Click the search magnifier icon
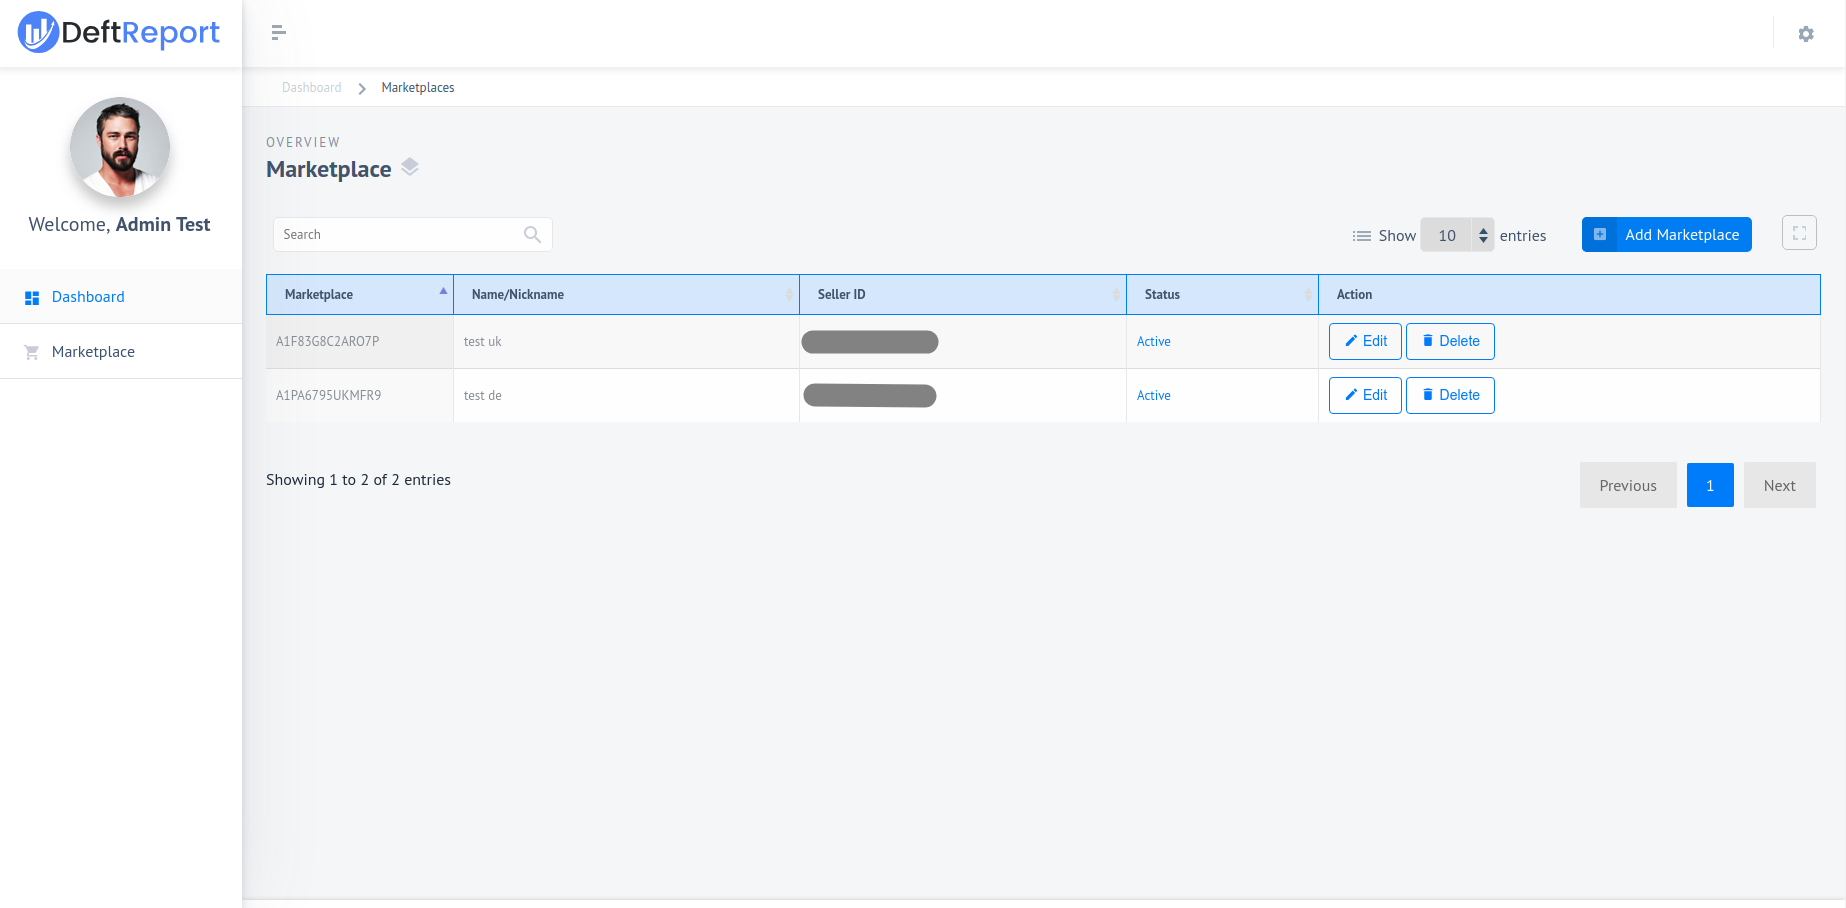 point(532,234)
